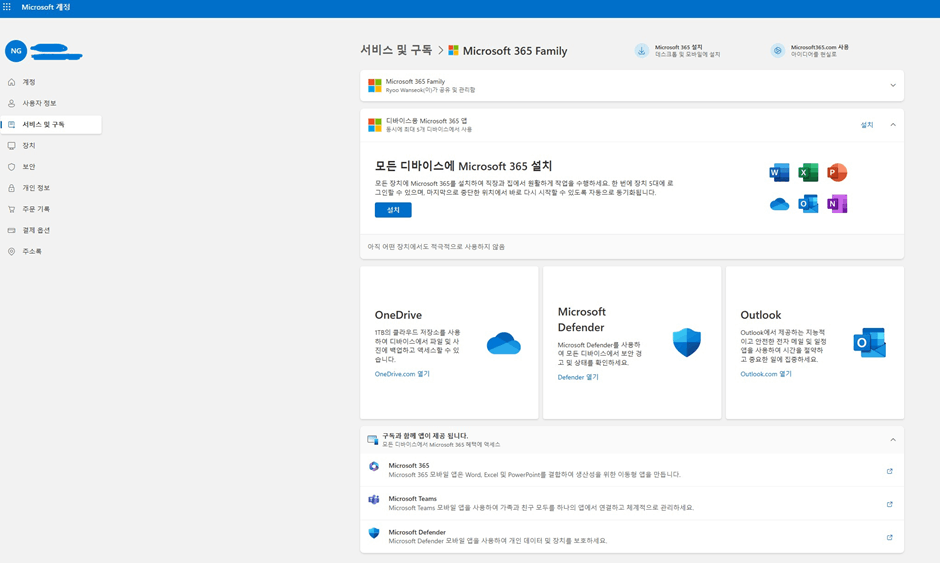Click the 결제 옵션 card icon

(x=11, y=230)
